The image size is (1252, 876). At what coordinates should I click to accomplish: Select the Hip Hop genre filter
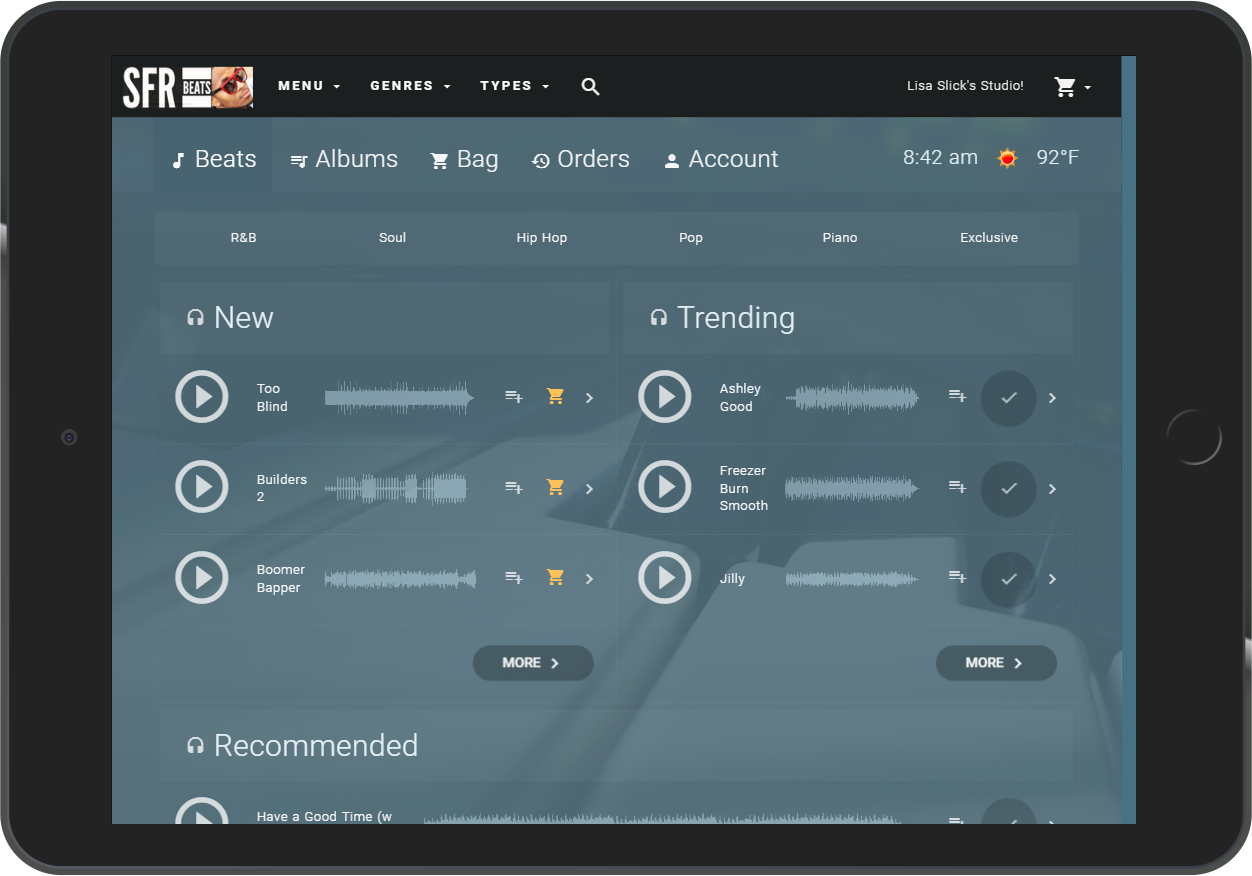(x=541, y=238)
